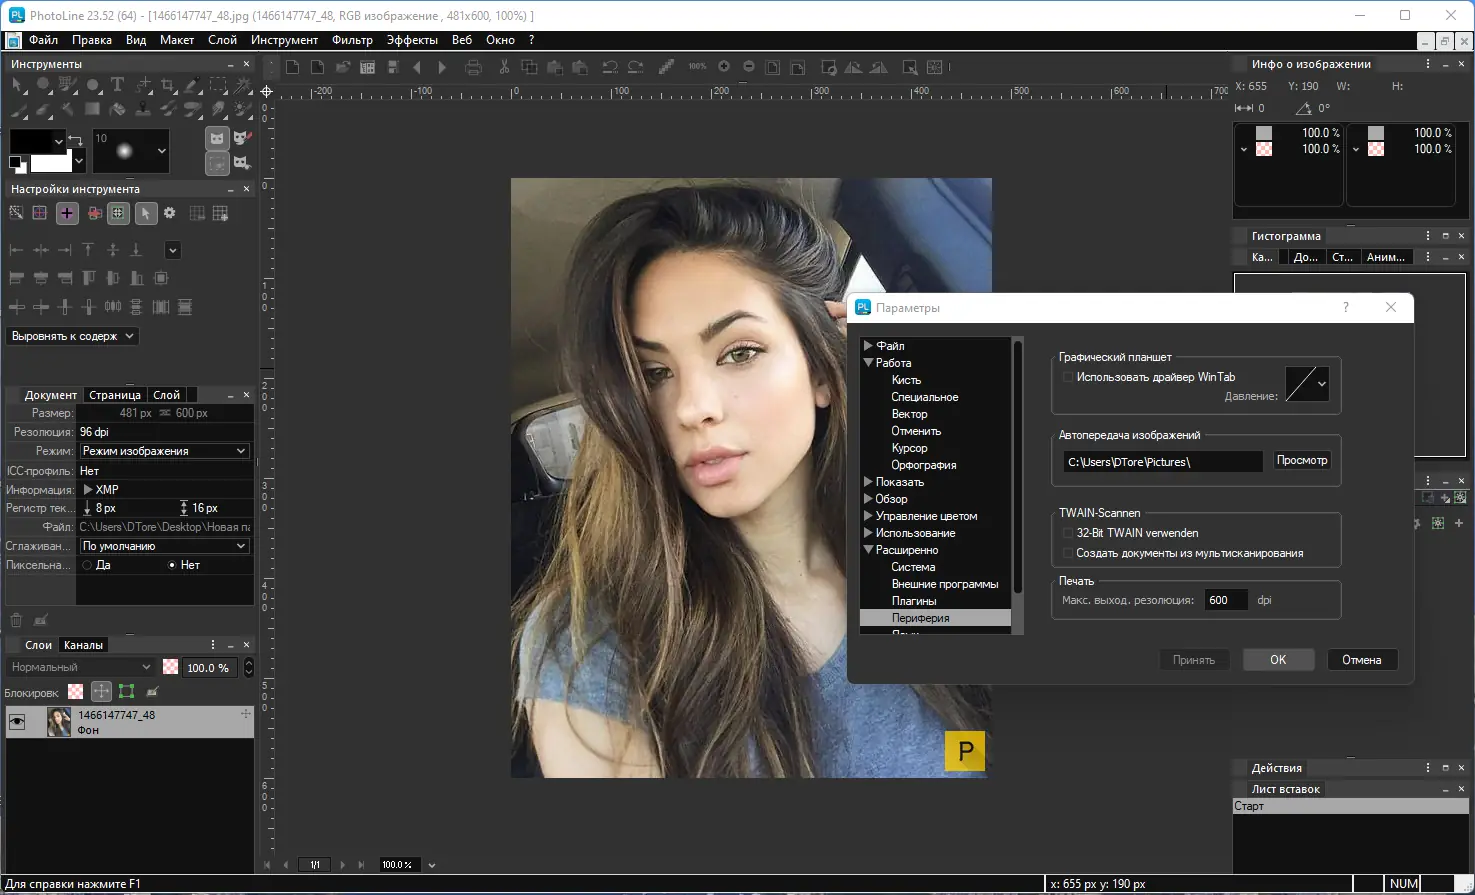Viewport: 1475px width, 895px height.
Task: Click the print resolution field showing 600
Action: pyautogui.click(x=1225, y=600)
